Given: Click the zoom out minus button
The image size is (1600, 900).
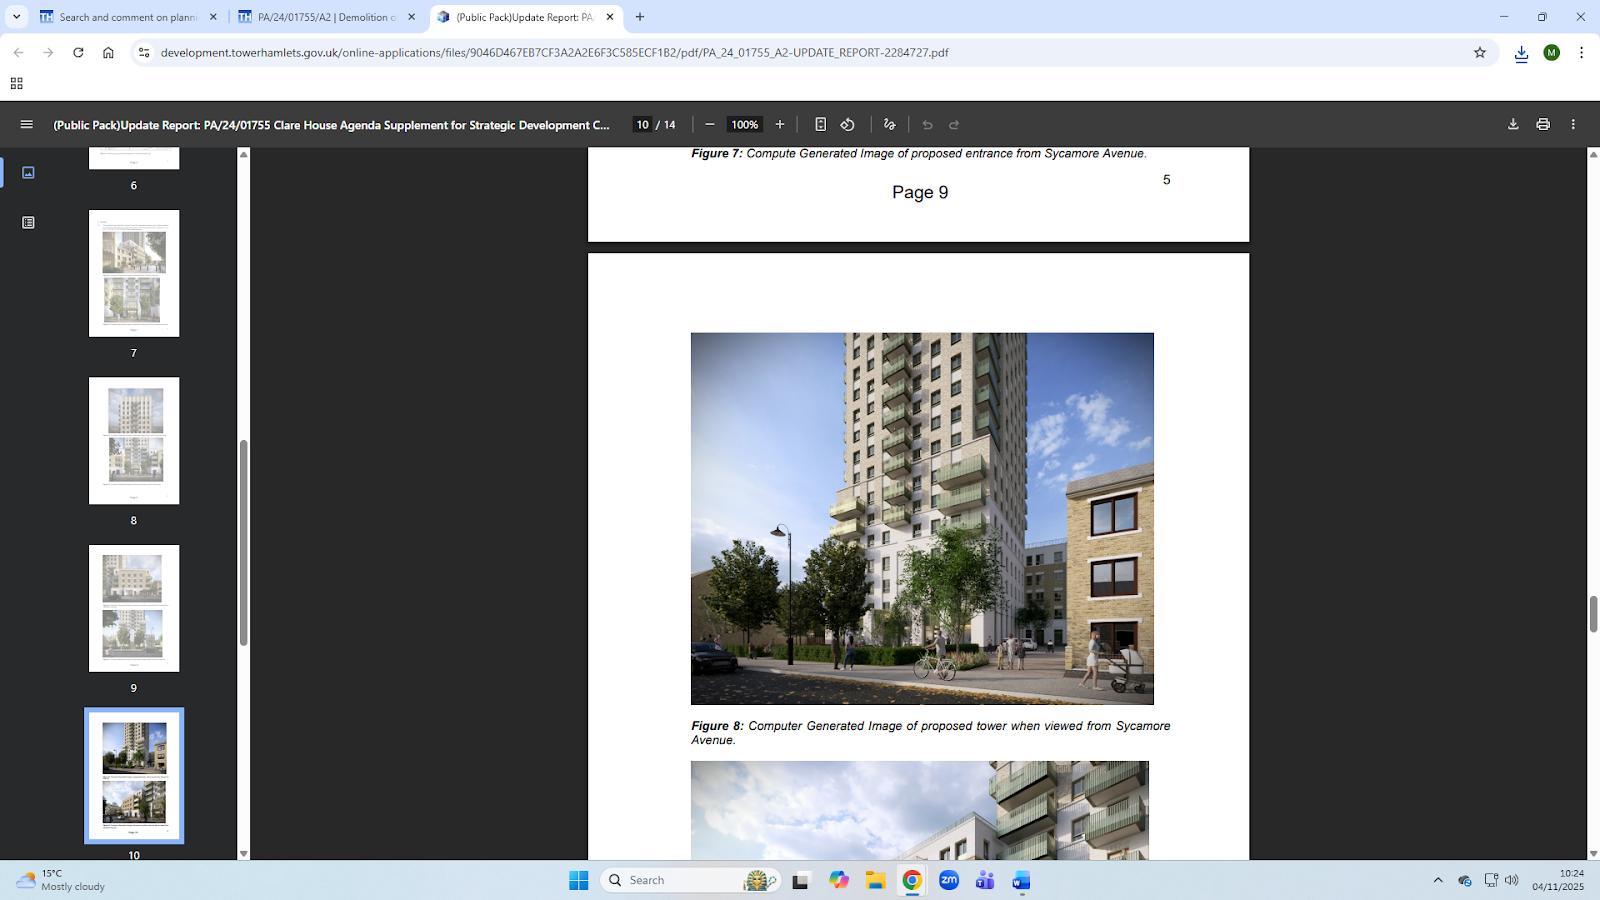Looking at the screenshot, I should click(x=710, y=125).
